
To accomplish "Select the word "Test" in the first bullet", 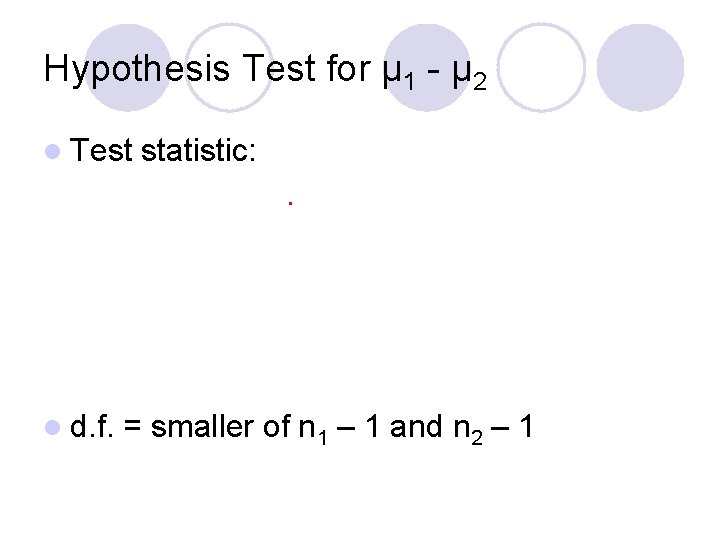I will pyautogui.click(x=103, y=152).
